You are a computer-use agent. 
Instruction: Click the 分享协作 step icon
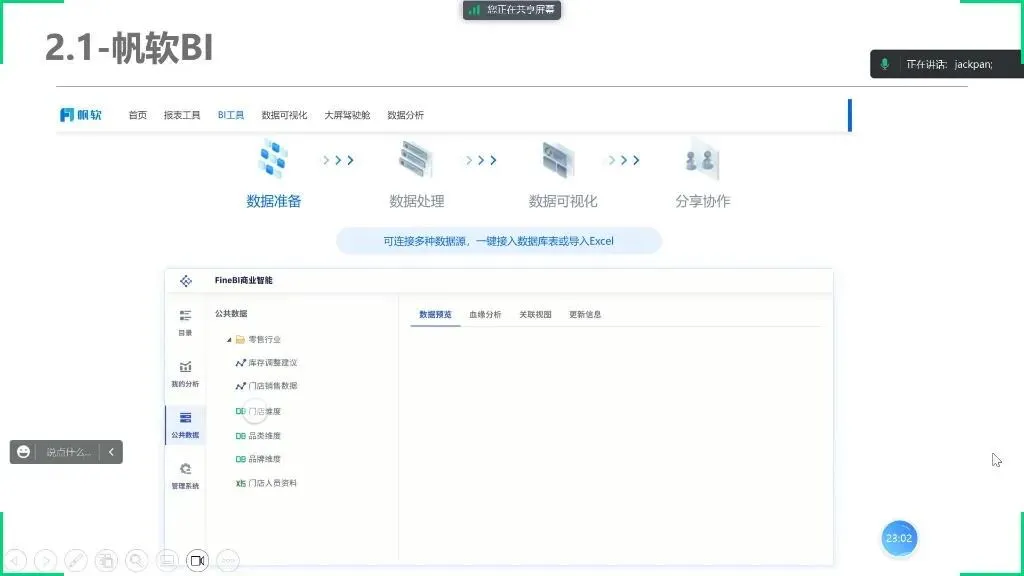coord(702,159)
